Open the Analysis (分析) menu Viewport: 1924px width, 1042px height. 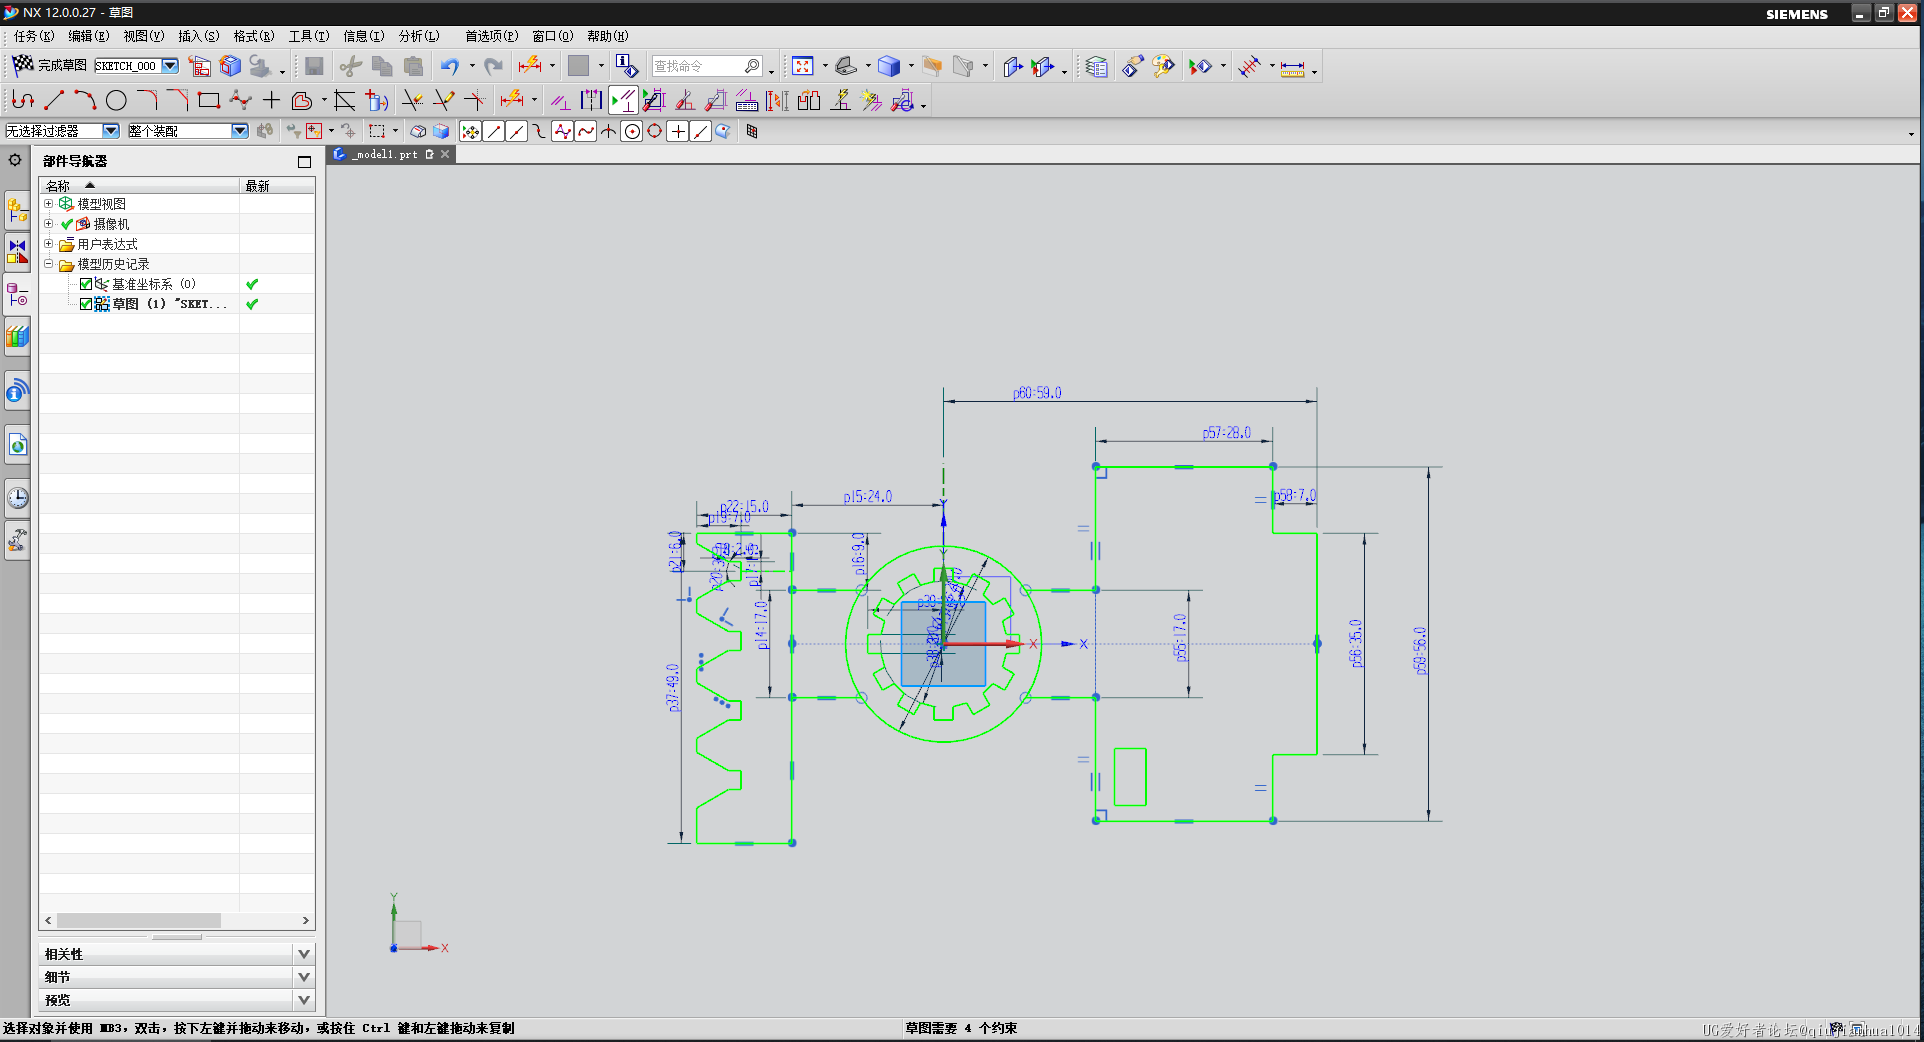[418, 36]
